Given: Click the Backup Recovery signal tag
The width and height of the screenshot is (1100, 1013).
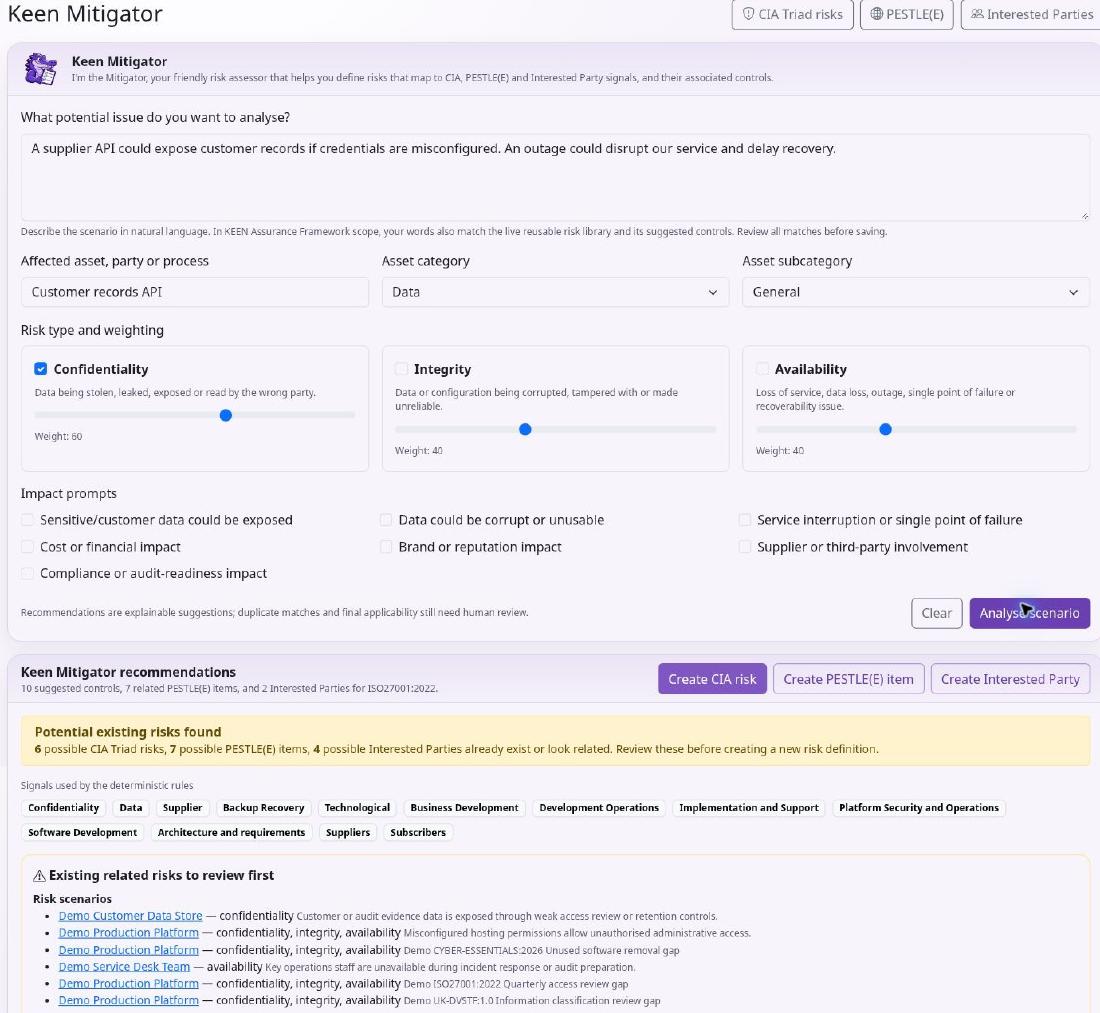Looking at the screenshot, I should (263, 807).
